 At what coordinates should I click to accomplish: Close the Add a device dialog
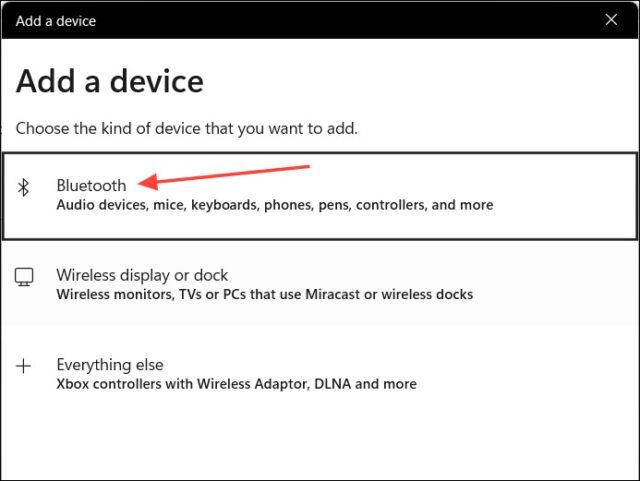(611, 19)
